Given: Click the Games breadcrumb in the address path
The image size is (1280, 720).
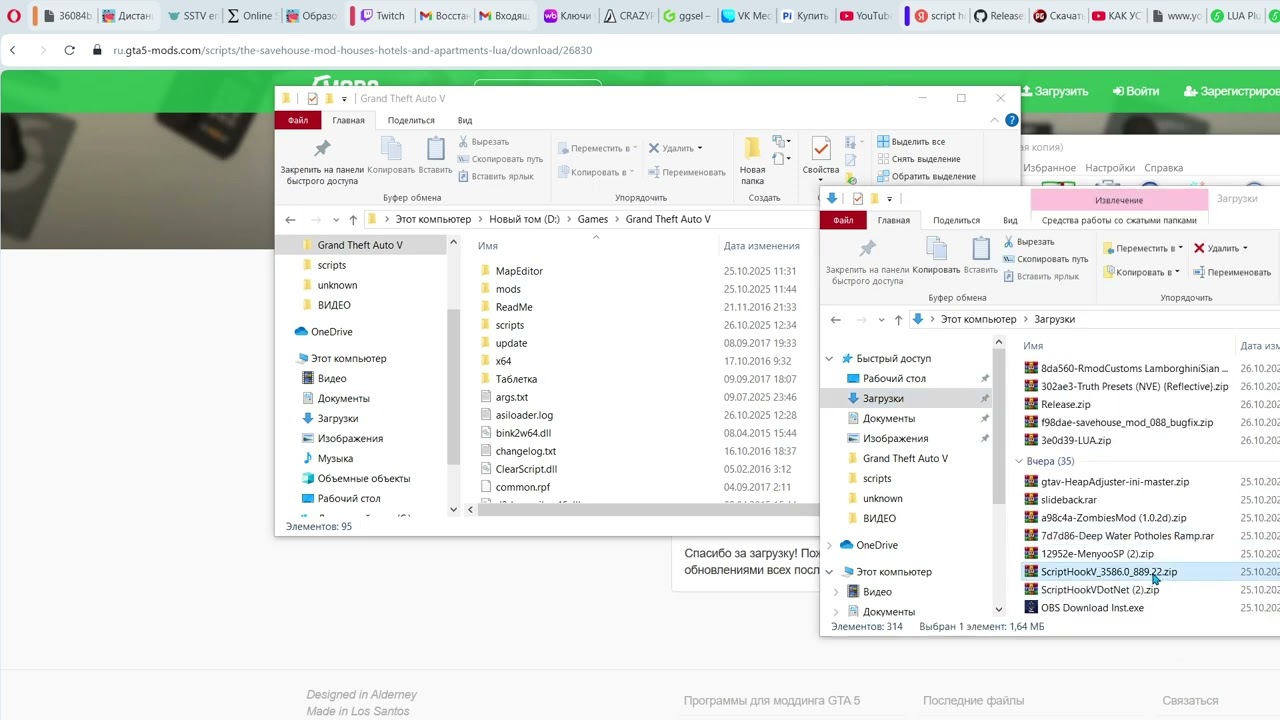Looking at the screenshot, I should (592, 220).
